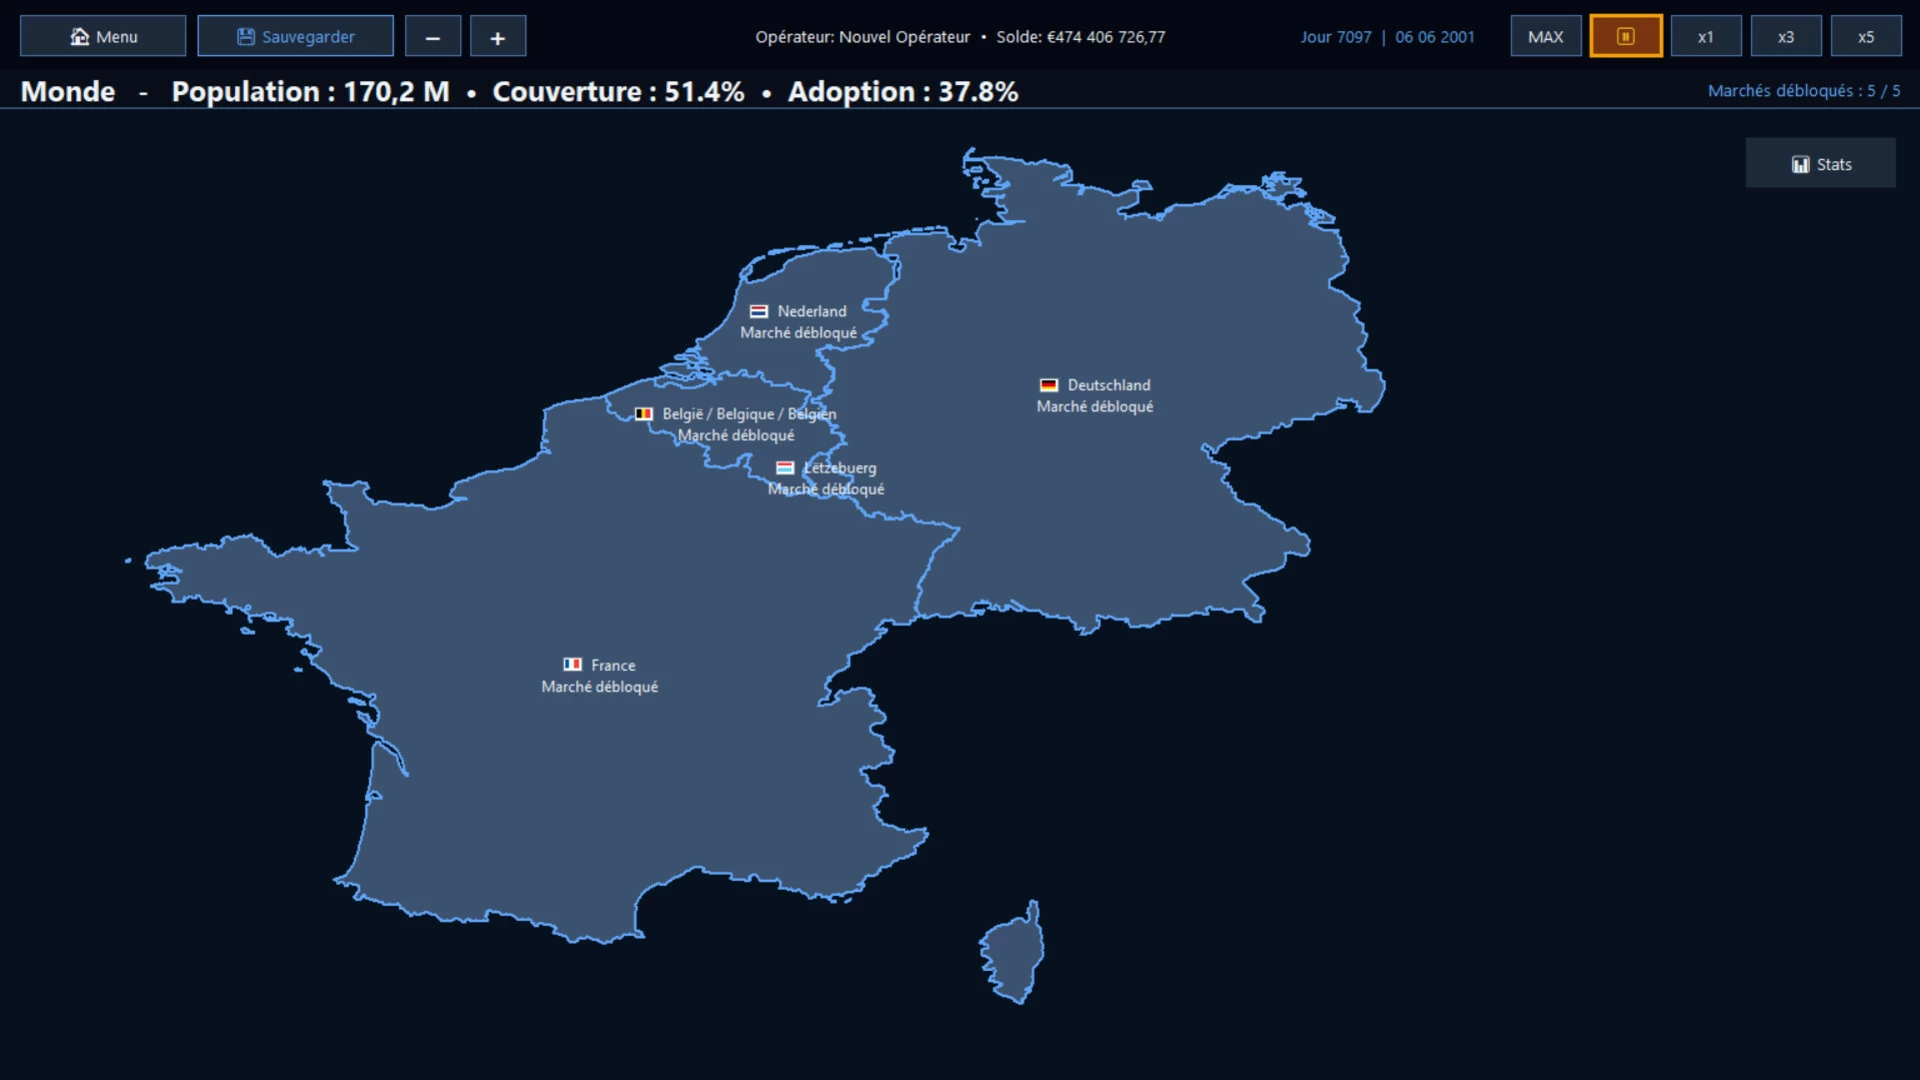
Task: Set game speed to MAX
Action: (1546, 36)
